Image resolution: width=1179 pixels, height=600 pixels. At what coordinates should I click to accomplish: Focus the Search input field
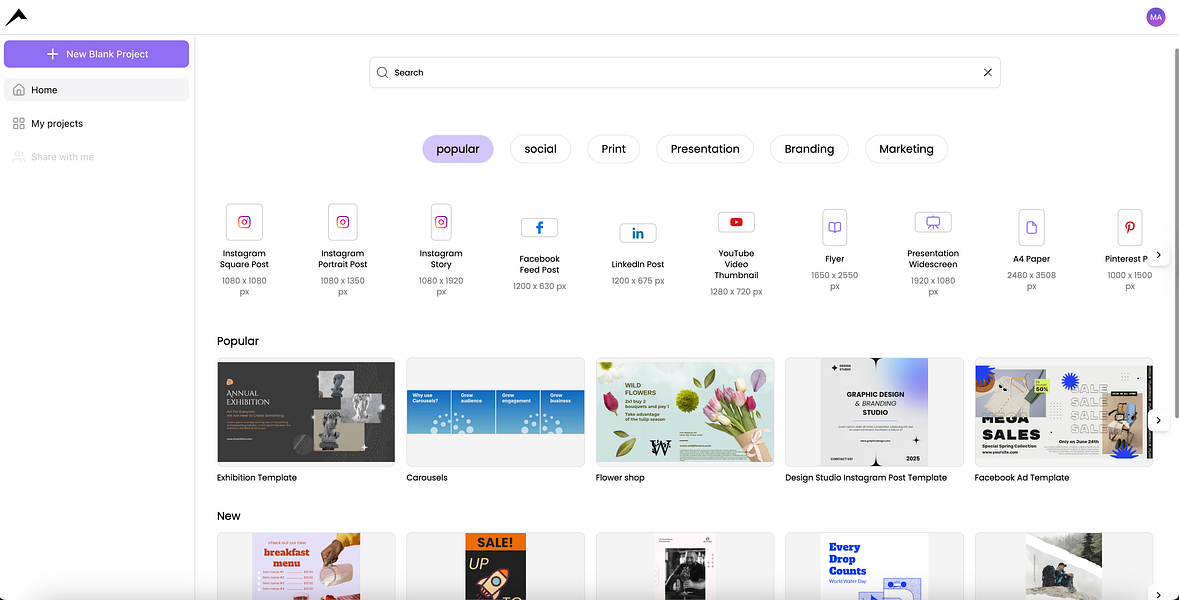(x=684, y=72)
